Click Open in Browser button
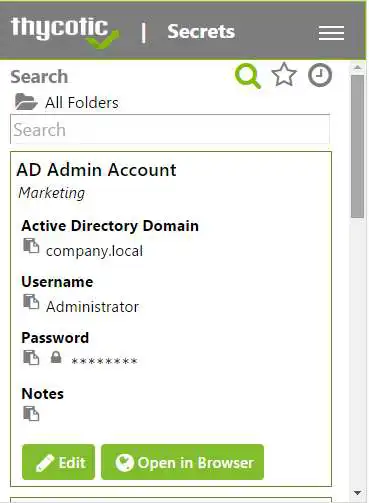Viewport: 369px width, 503px height. [182, 462]
